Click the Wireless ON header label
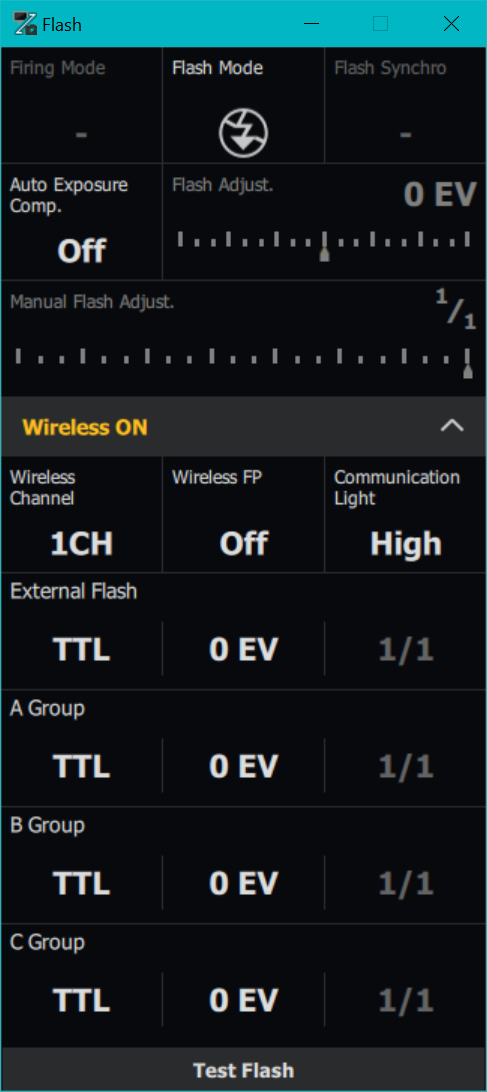This screenshot has width=487, height=1092. [x=85, y=427]
